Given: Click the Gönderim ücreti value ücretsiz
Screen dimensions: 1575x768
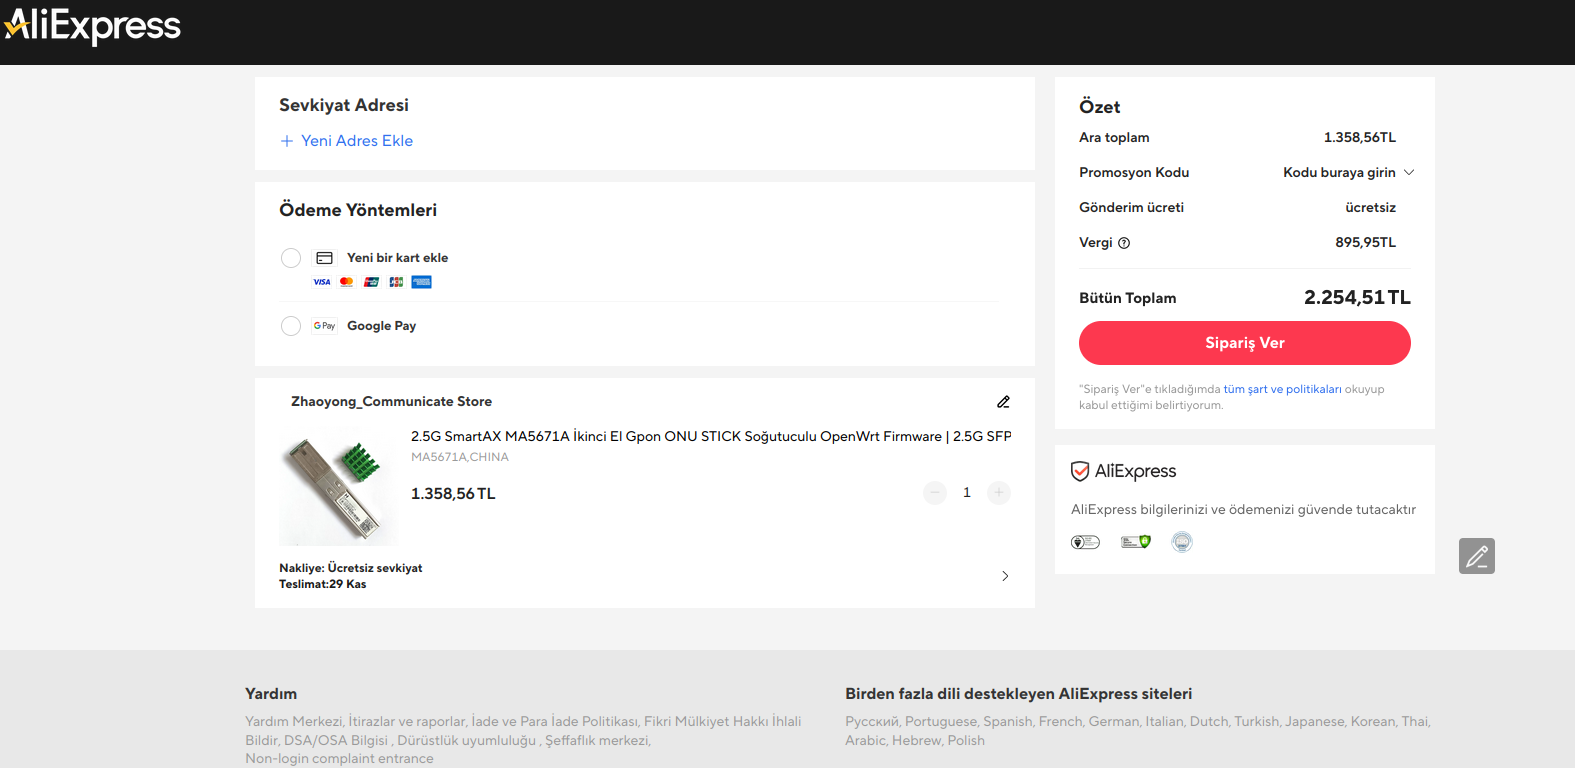Looking at the screenshot, I should click(1371, 207).
